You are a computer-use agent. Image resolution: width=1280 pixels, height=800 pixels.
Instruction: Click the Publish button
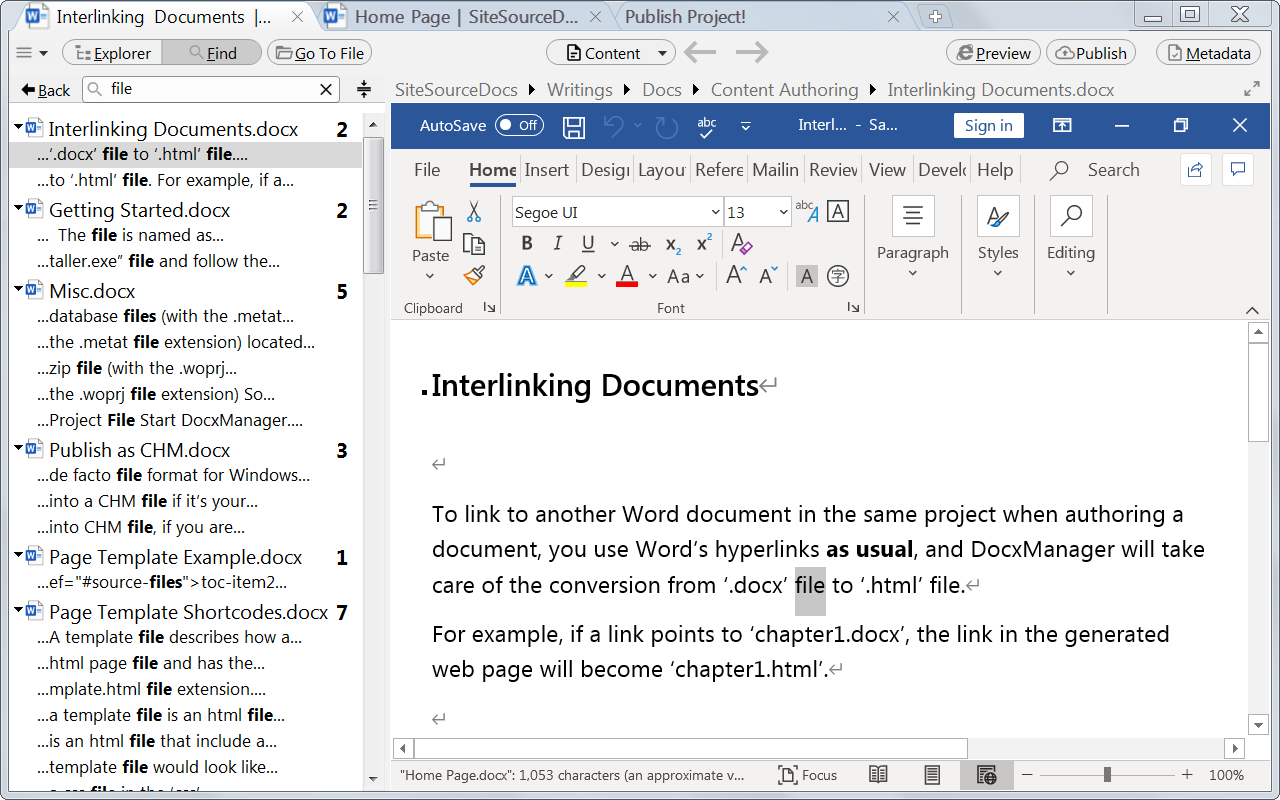[1091, 53]
